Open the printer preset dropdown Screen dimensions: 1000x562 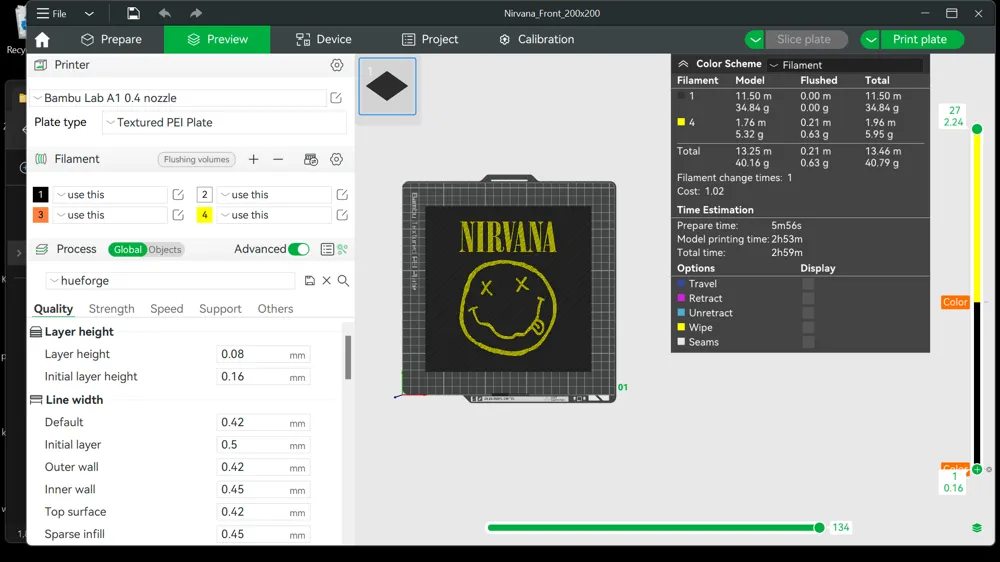pos(179,98)
